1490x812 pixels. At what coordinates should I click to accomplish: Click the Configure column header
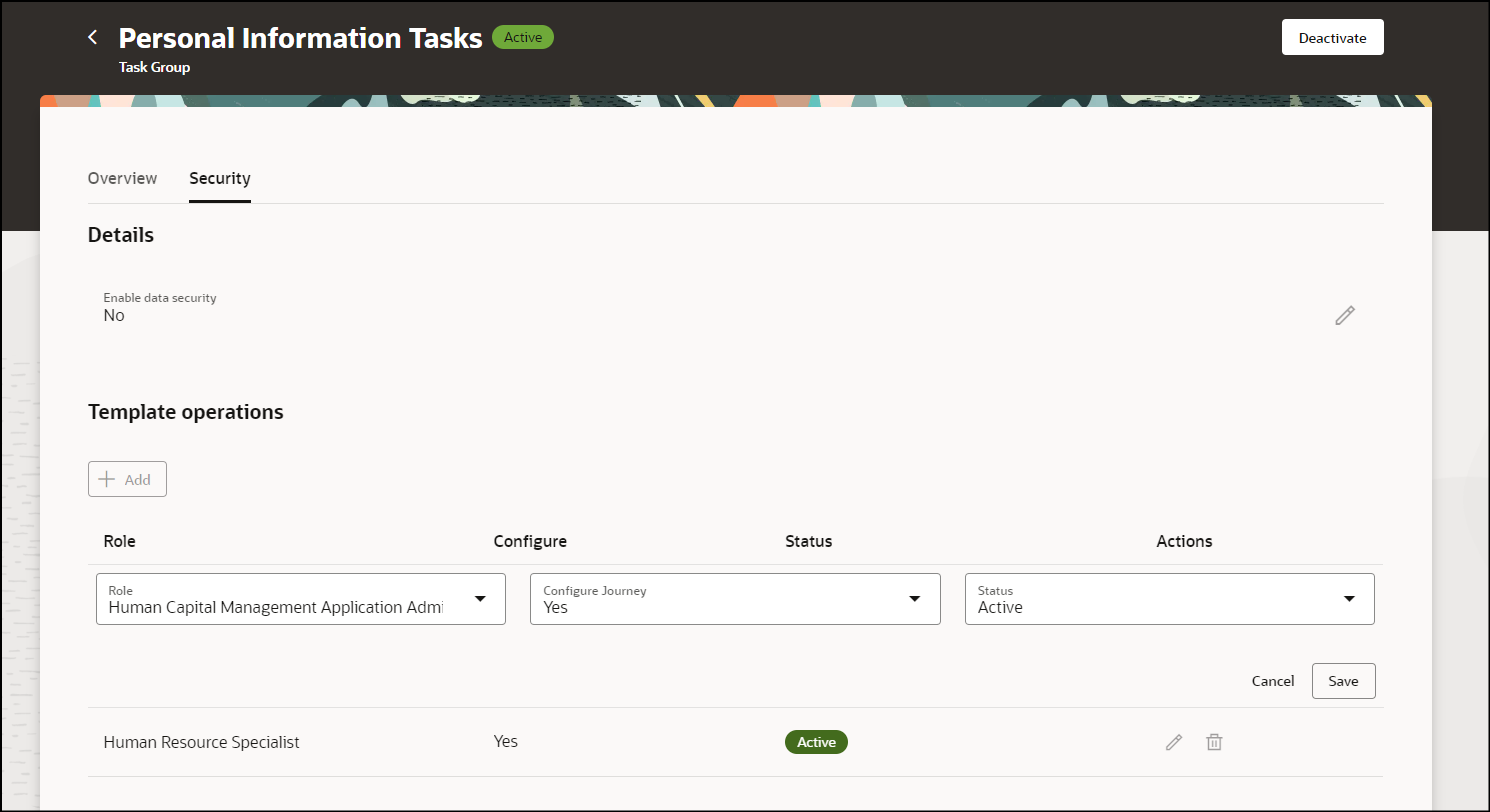[530, 541]
